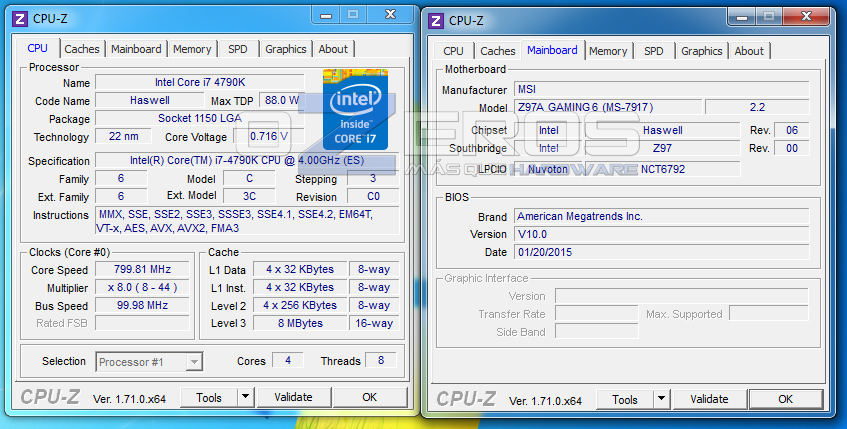Click the Ext. Model value 3C
This screenshot has height=429, width=847.
pyautogui.click(x=249, y=196)
